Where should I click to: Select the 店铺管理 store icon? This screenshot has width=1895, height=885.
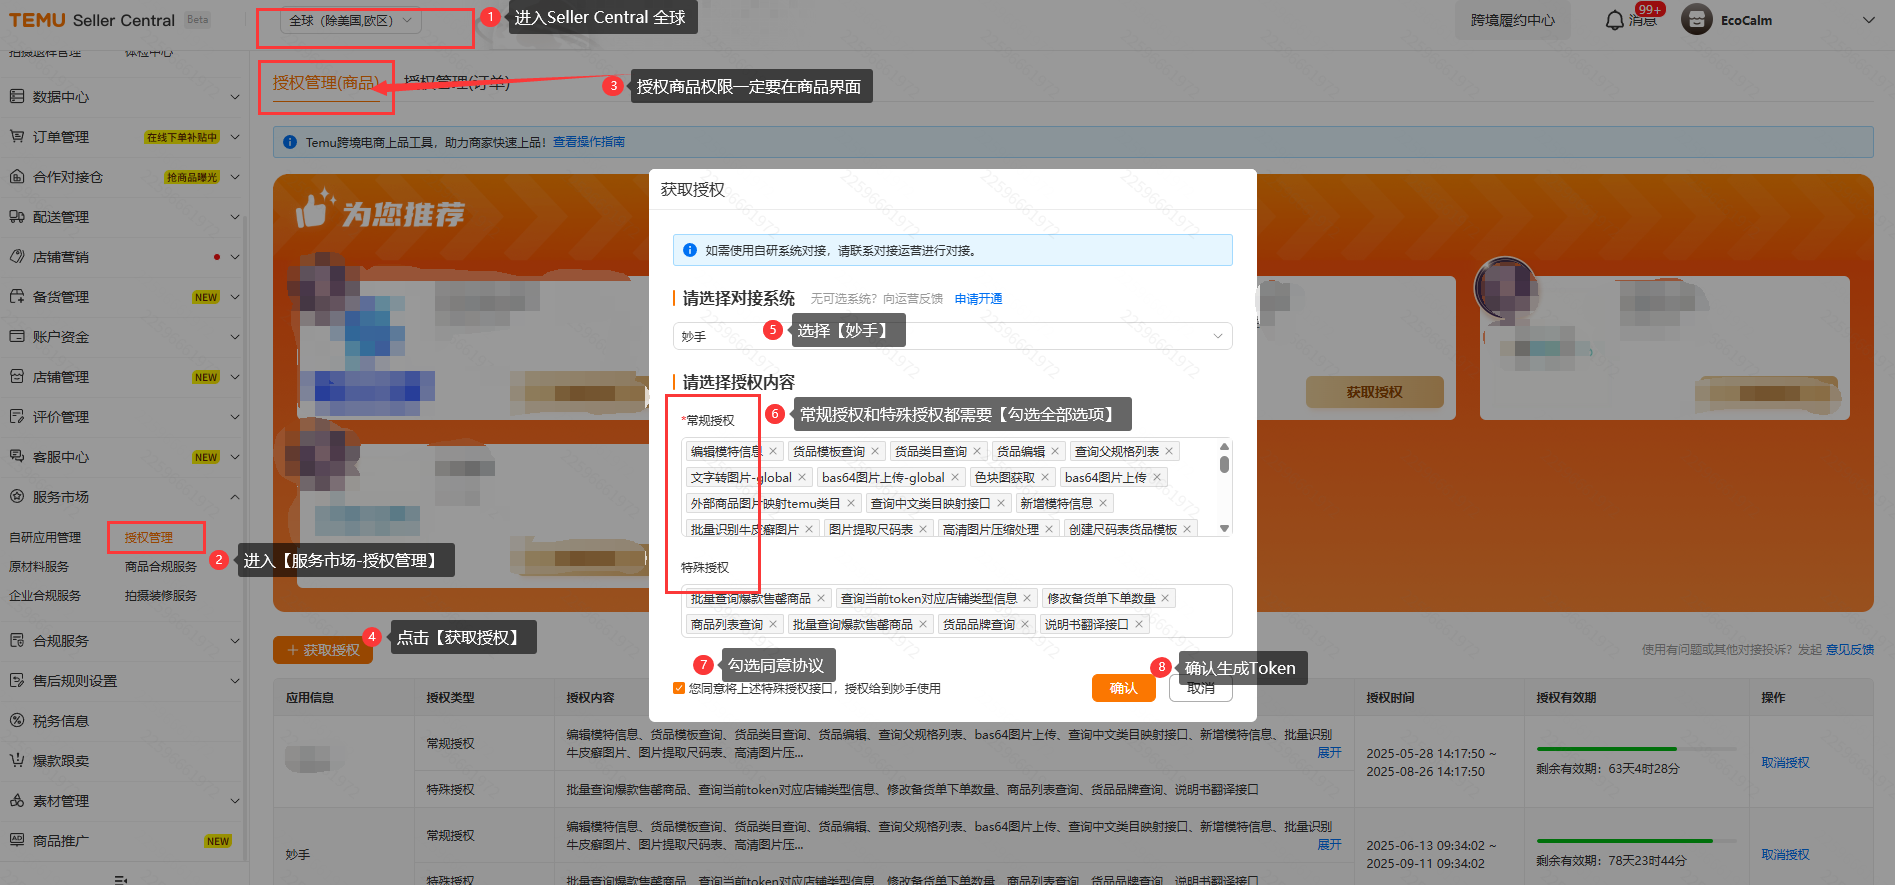17,377
